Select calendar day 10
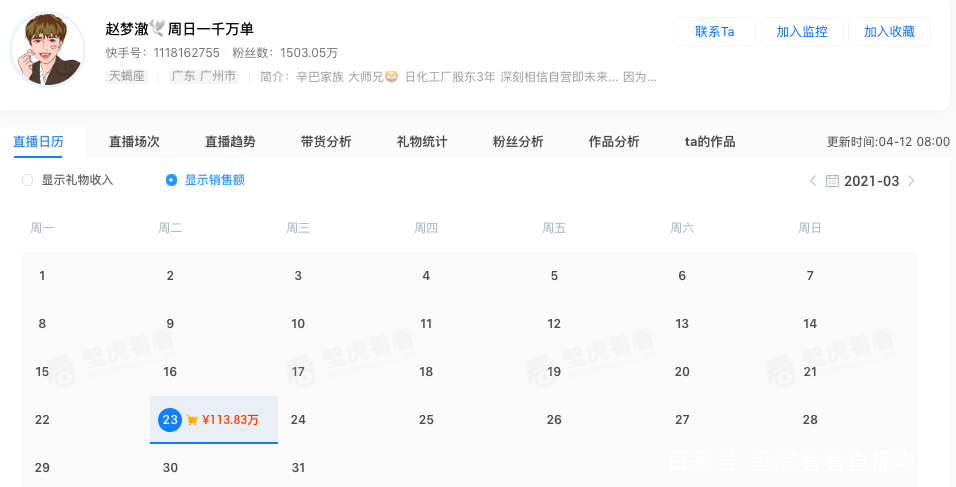Screen dimensions: 956x487 tap(298, 324)
